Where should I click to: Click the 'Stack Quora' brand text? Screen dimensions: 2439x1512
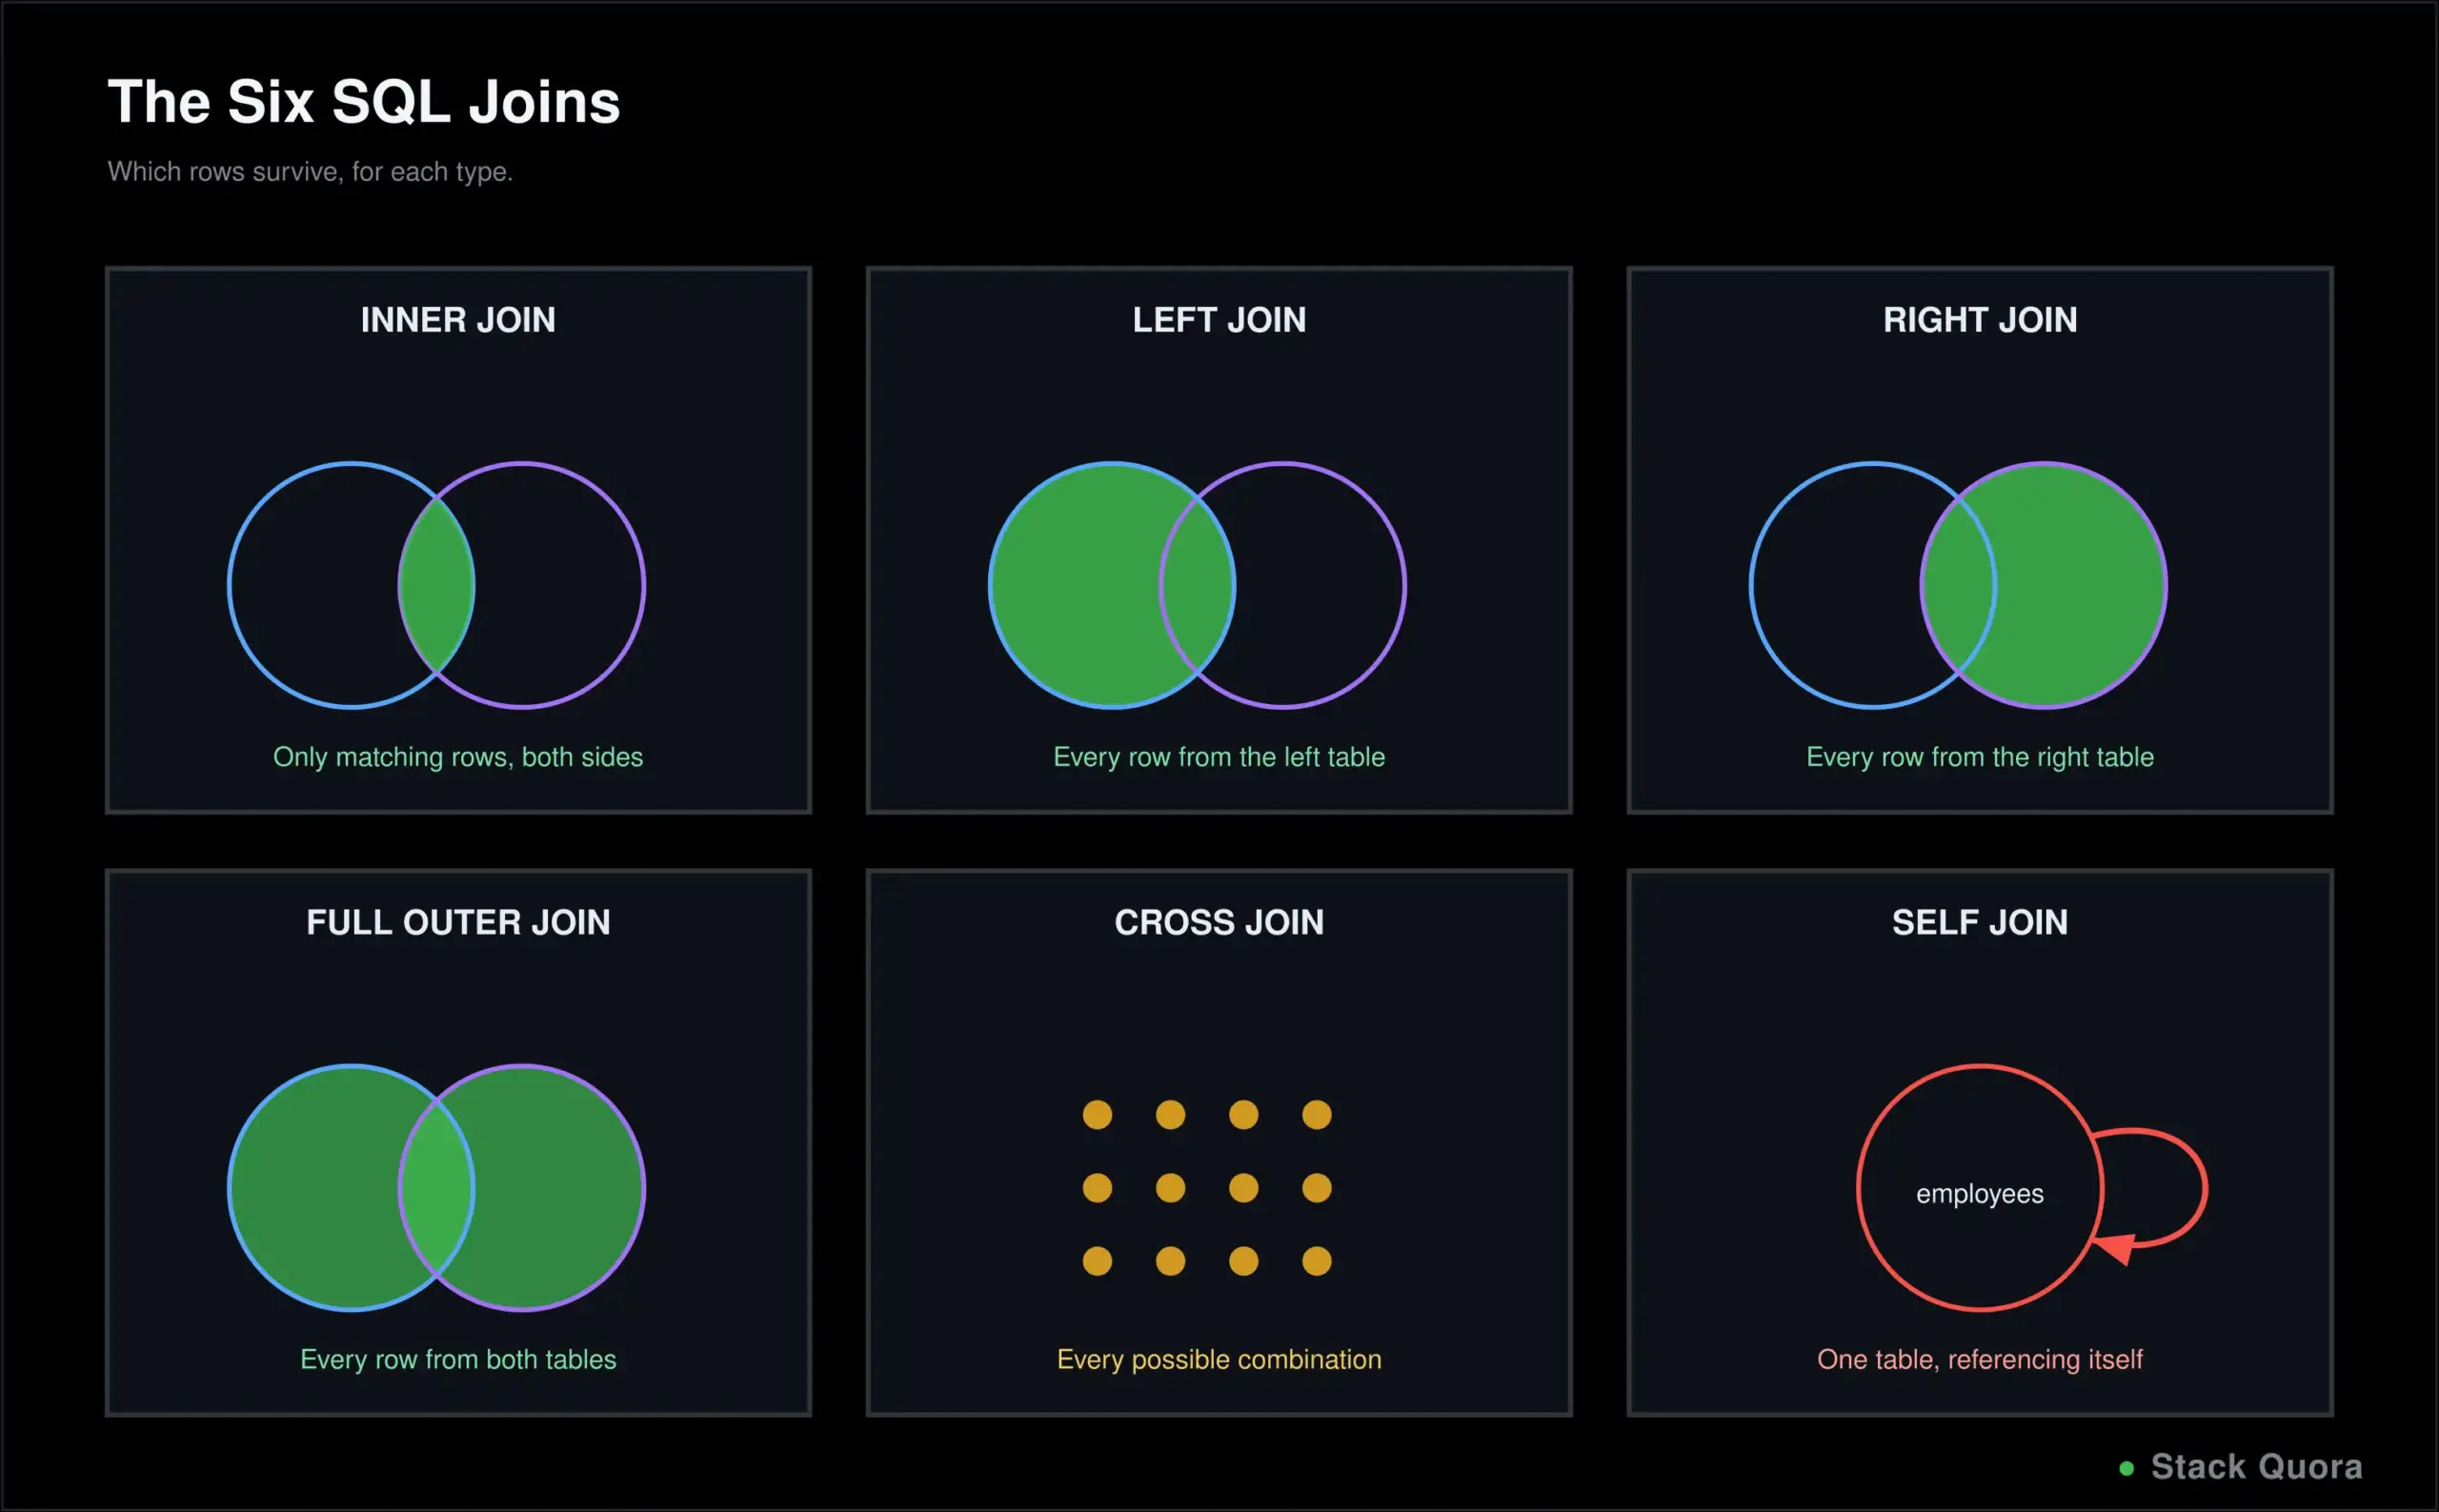point(2257,1466)
